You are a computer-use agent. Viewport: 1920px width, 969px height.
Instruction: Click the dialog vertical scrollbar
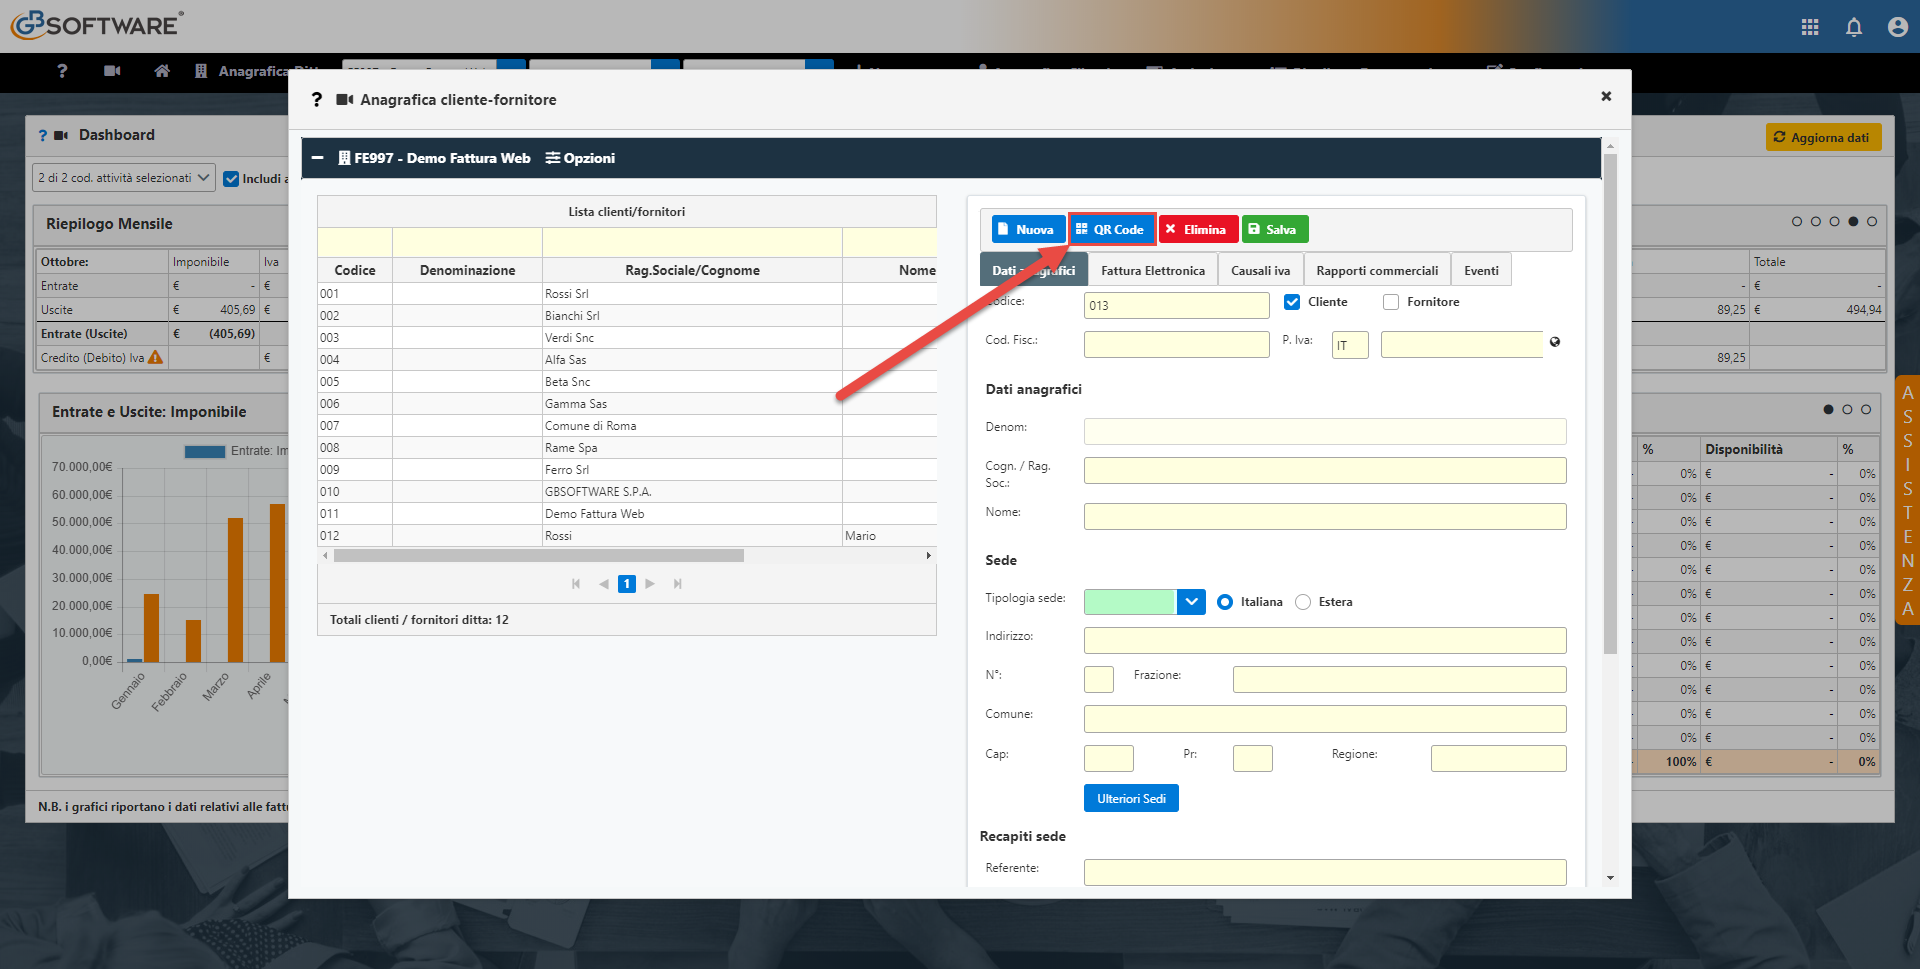coord(1610,404)
